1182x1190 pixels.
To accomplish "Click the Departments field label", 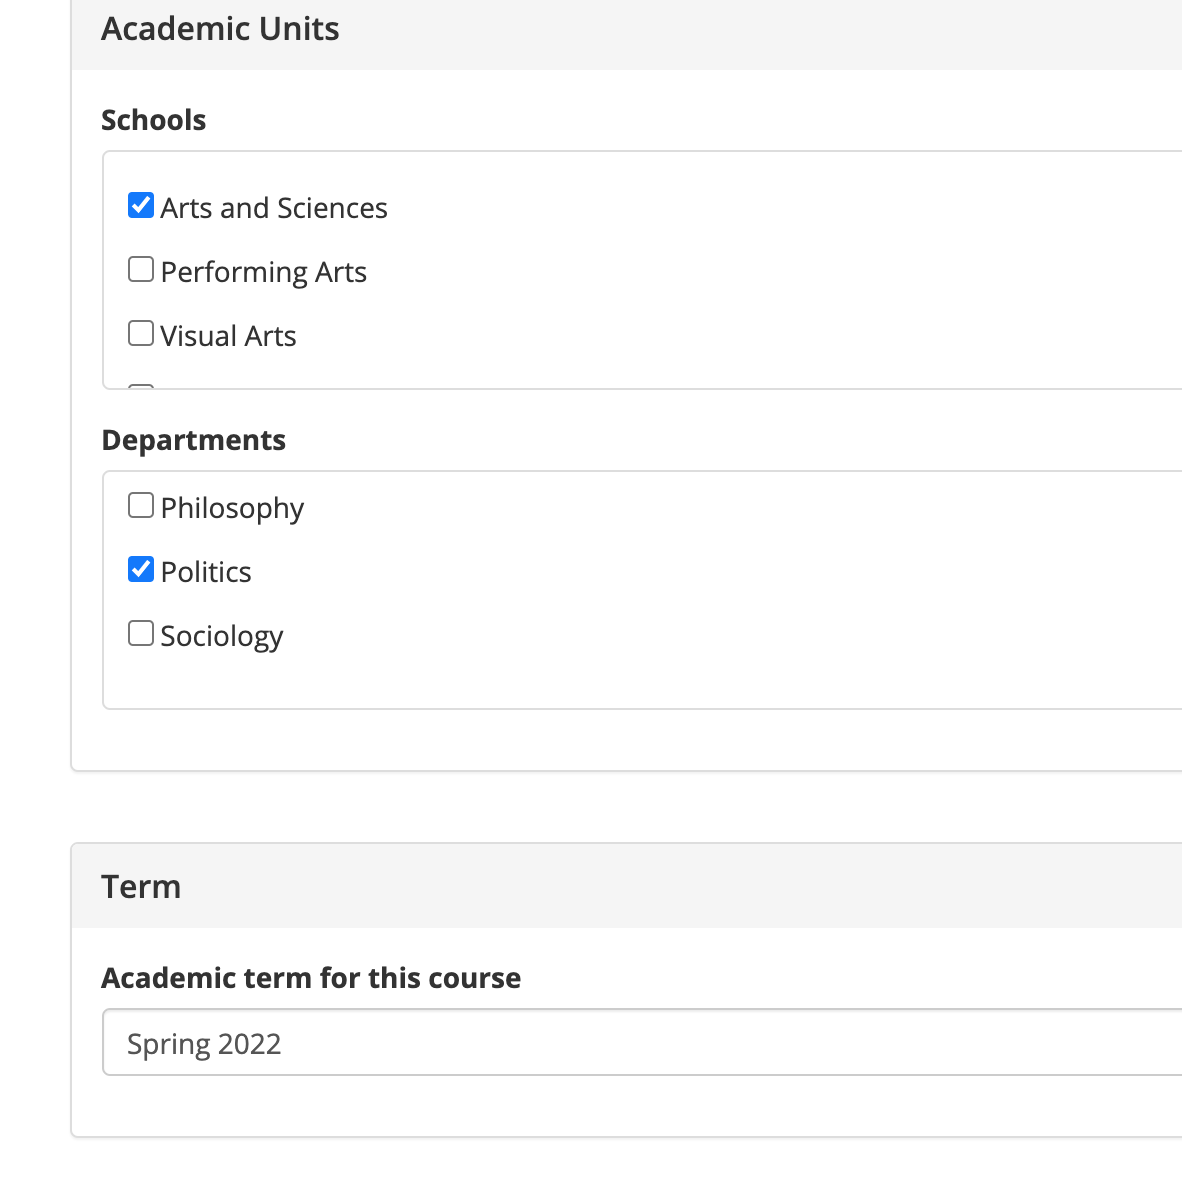I will pos(194,440).
